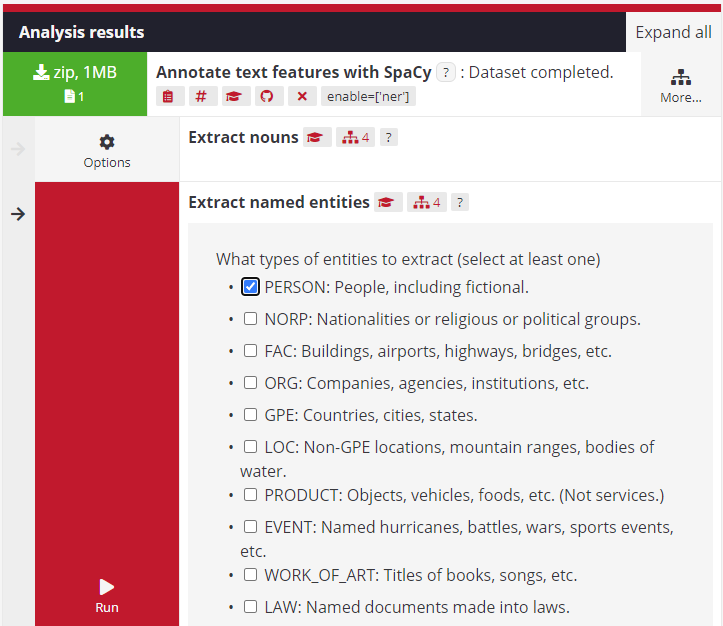Screen dimensions: 723x626
Task: Open the GitHub icon link
Action: coord(266,96)
